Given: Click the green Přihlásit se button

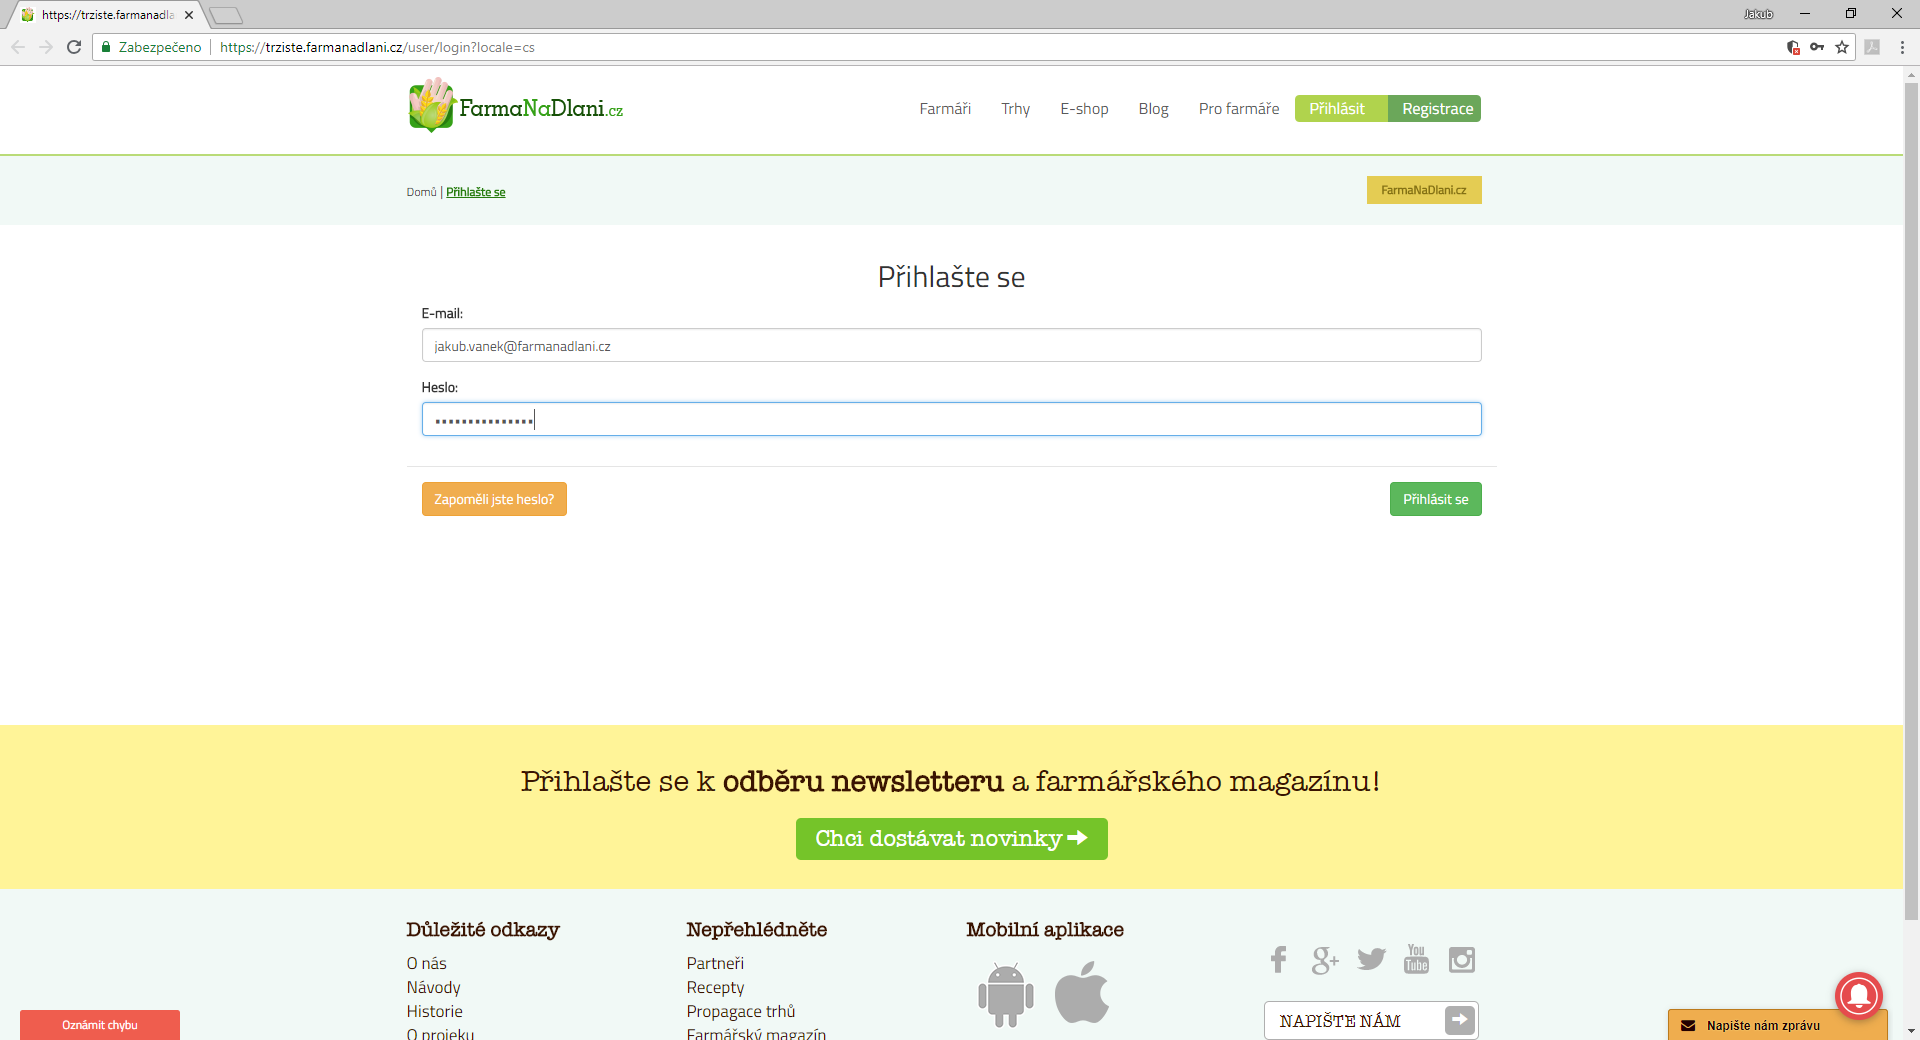Looking at the screenshot, I should click(x=1435, y=499).
